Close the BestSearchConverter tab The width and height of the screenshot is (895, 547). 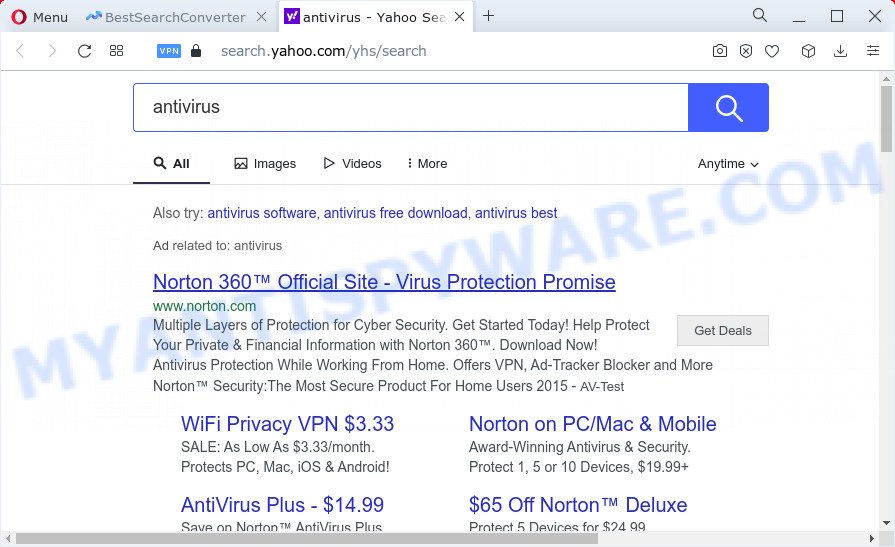tap(261, 17)
